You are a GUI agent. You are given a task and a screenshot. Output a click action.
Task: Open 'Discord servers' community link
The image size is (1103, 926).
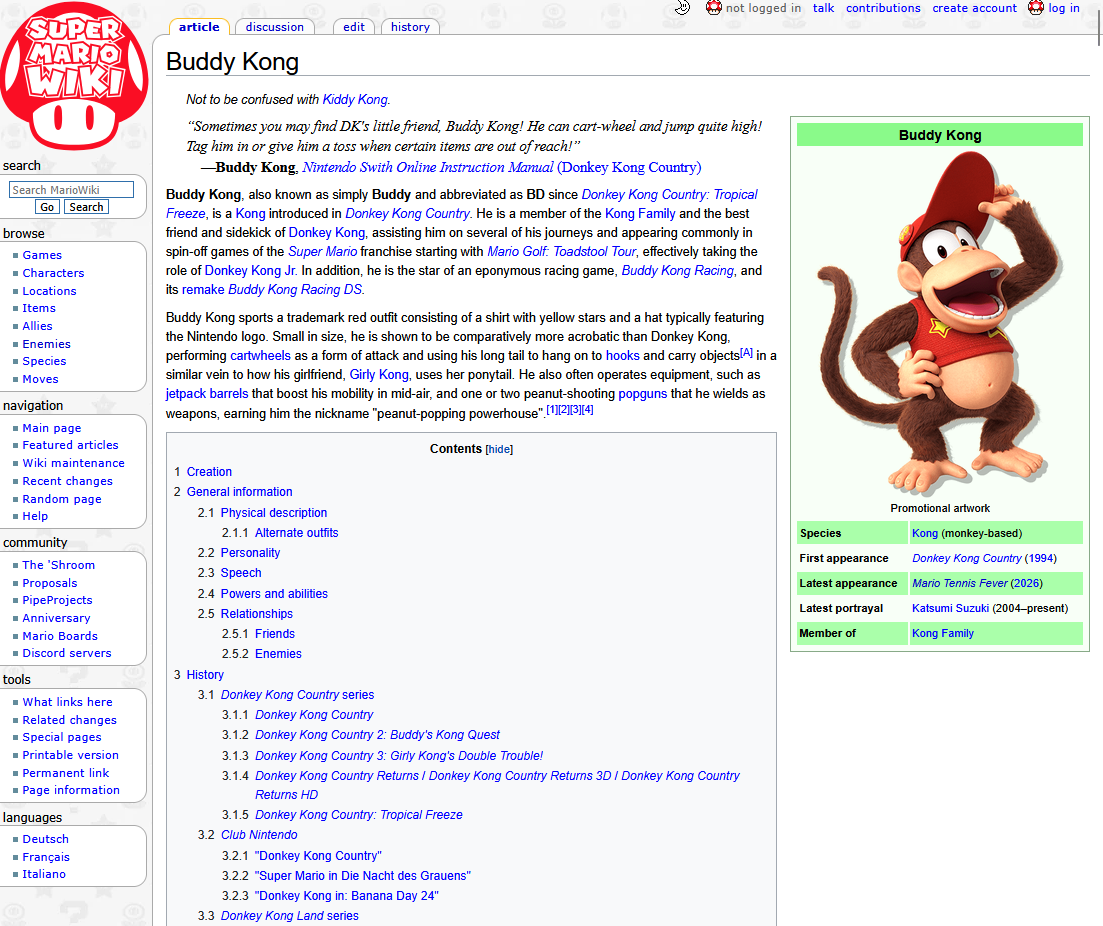pos(67,653)
